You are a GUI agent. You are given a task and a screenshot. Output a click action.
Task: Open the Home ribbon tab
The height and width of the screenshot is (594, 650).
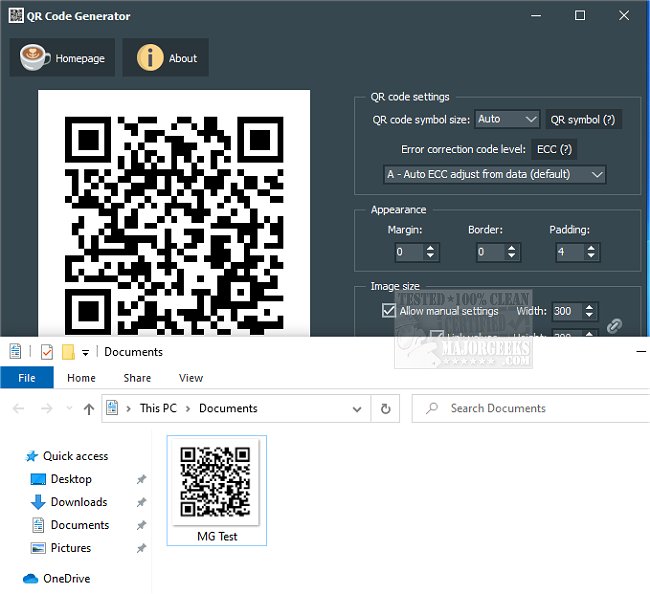(x=81, y=378)
